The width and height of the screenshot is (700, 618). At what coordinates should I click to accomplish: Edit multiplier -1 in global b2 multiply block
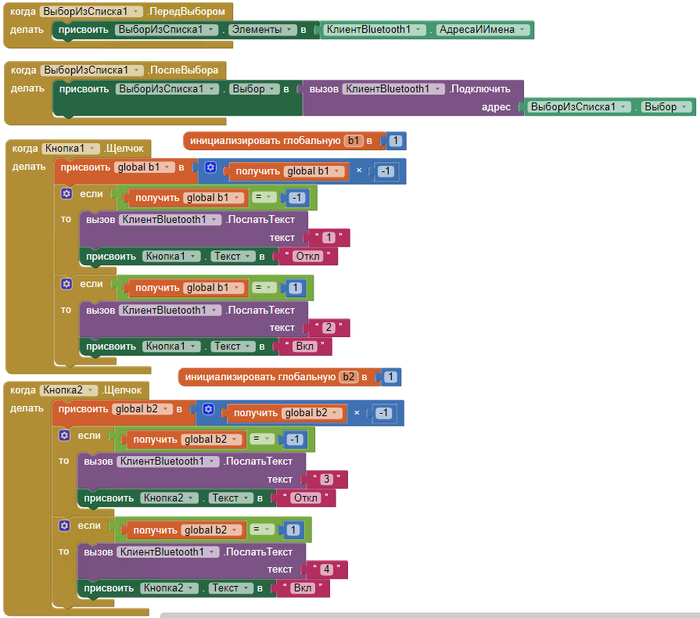point(383,413)
